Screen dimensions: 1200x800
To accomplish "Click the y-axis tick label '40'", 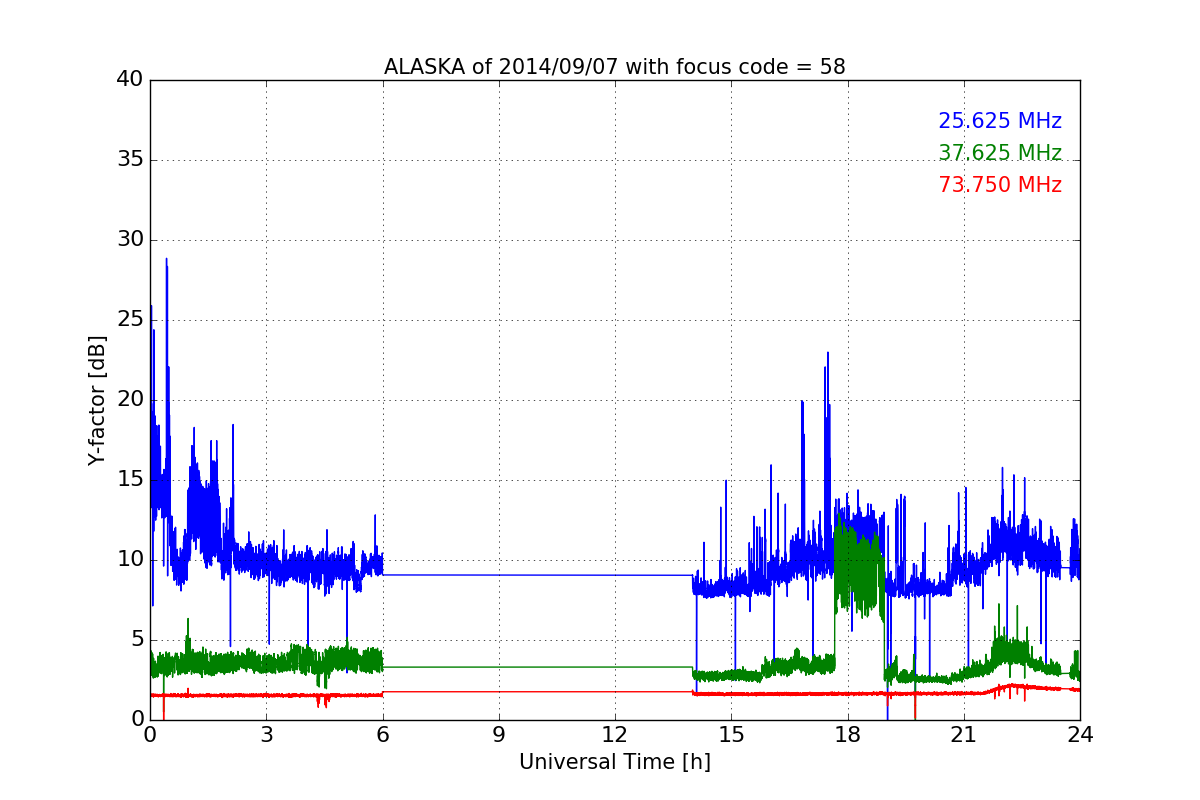I will pyautogui.click(x=130, y=80).
